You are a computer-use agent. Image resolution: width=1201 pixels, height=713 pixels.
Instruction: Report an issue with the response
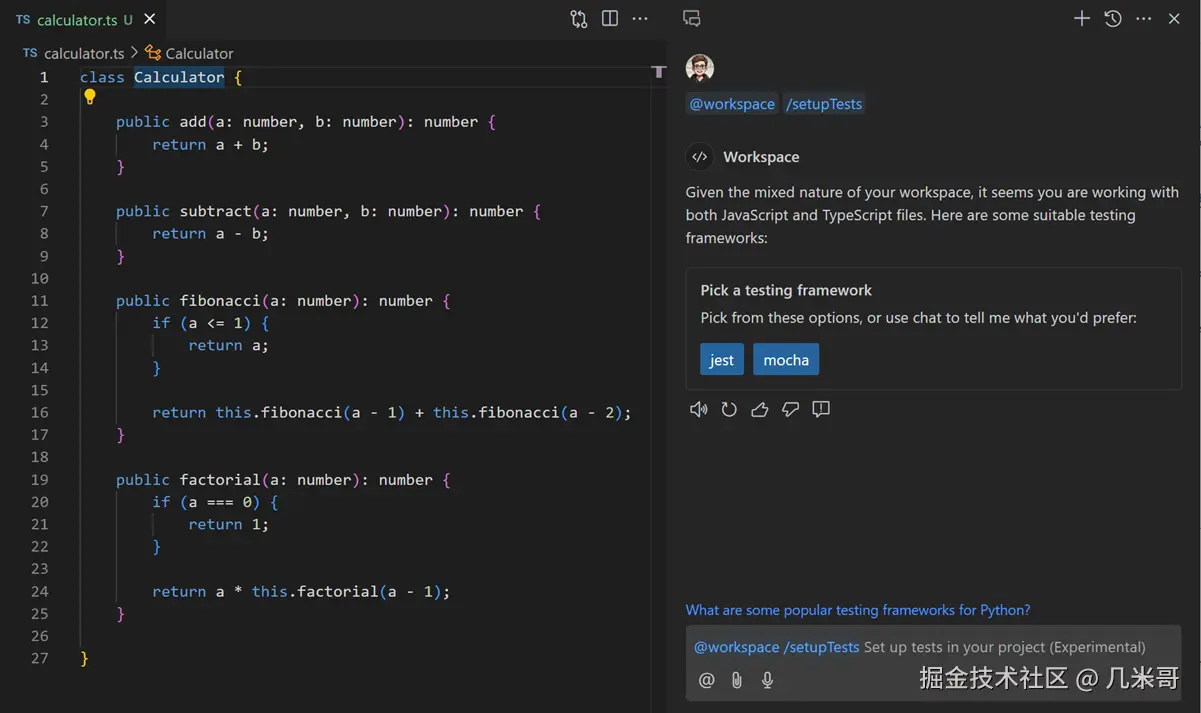pyautogui.click(x=821, y=409)
